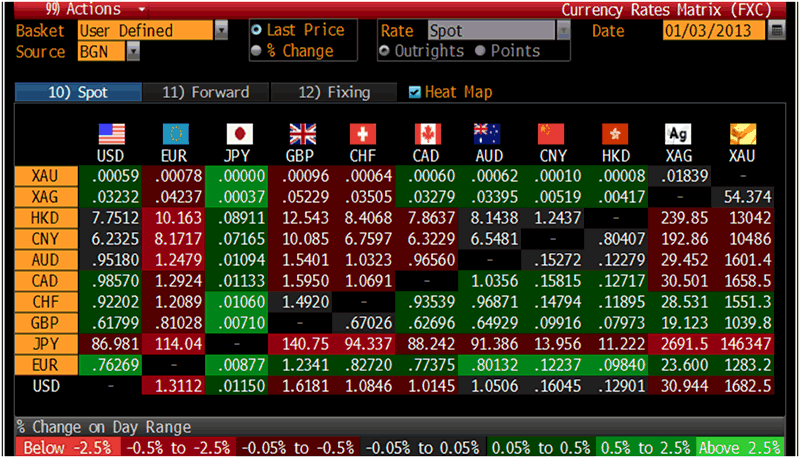Select the JPY Japan flag icon

pos(238,135)
